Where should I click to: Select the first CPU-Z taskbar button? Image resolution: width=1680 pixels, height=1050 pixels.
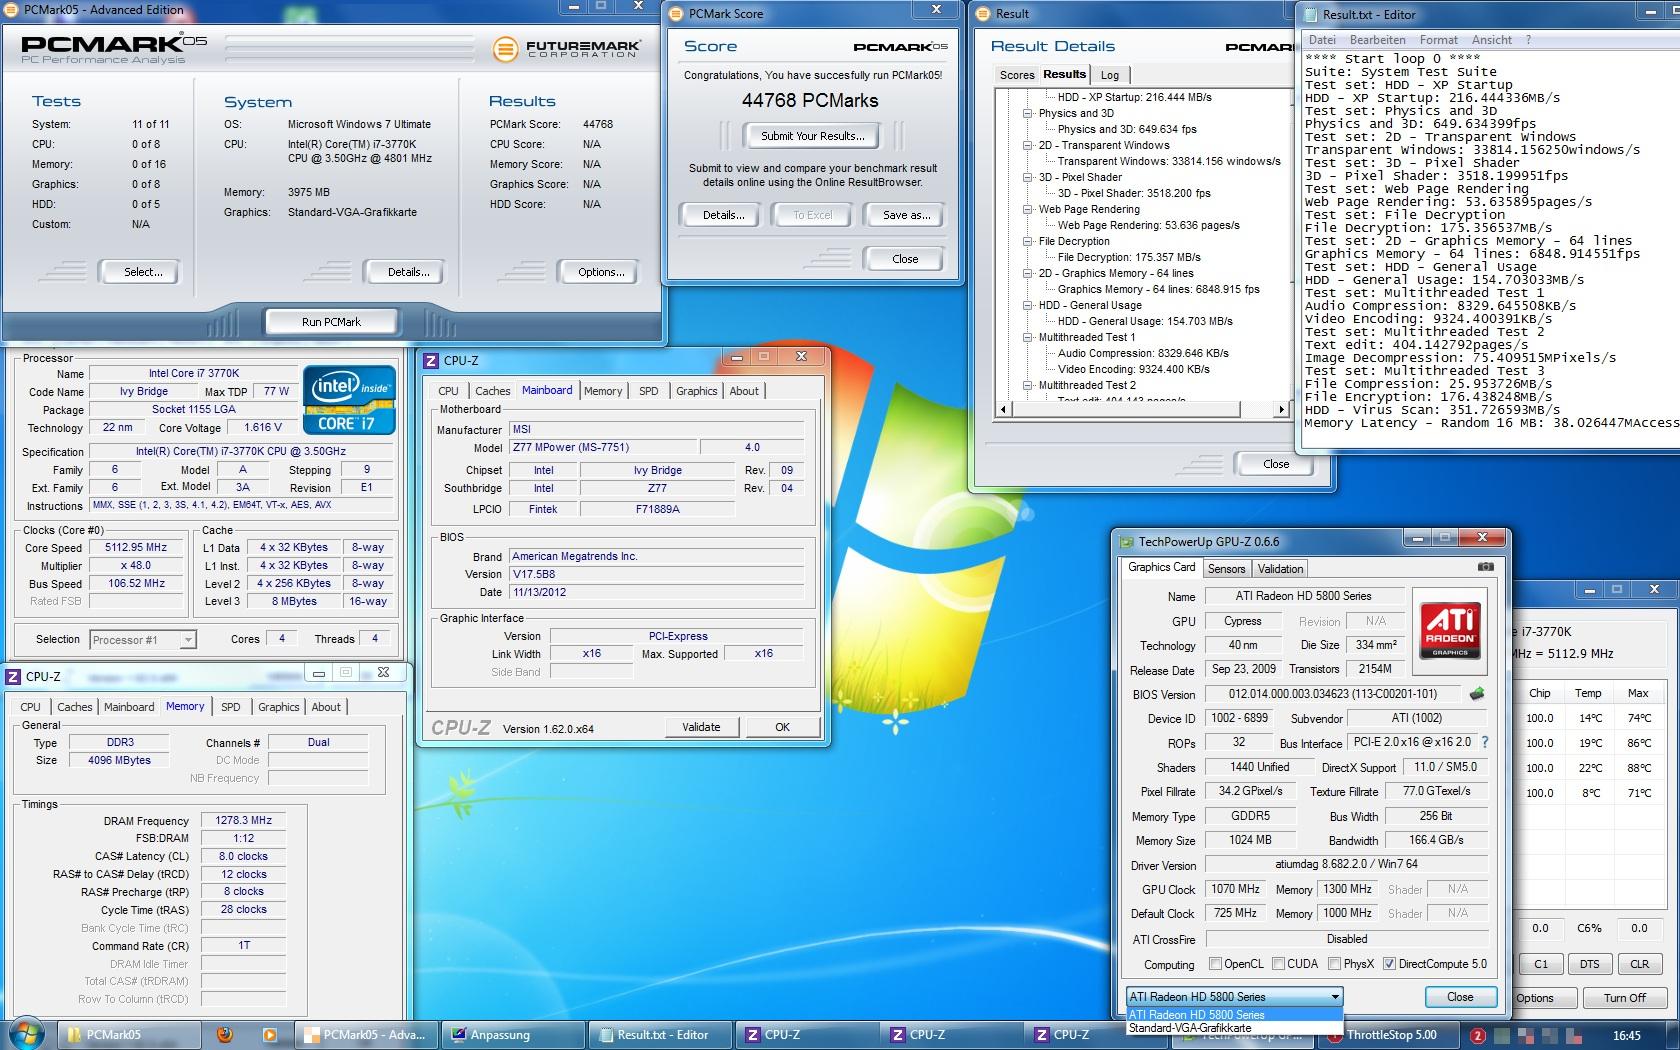pos(808,1035)
